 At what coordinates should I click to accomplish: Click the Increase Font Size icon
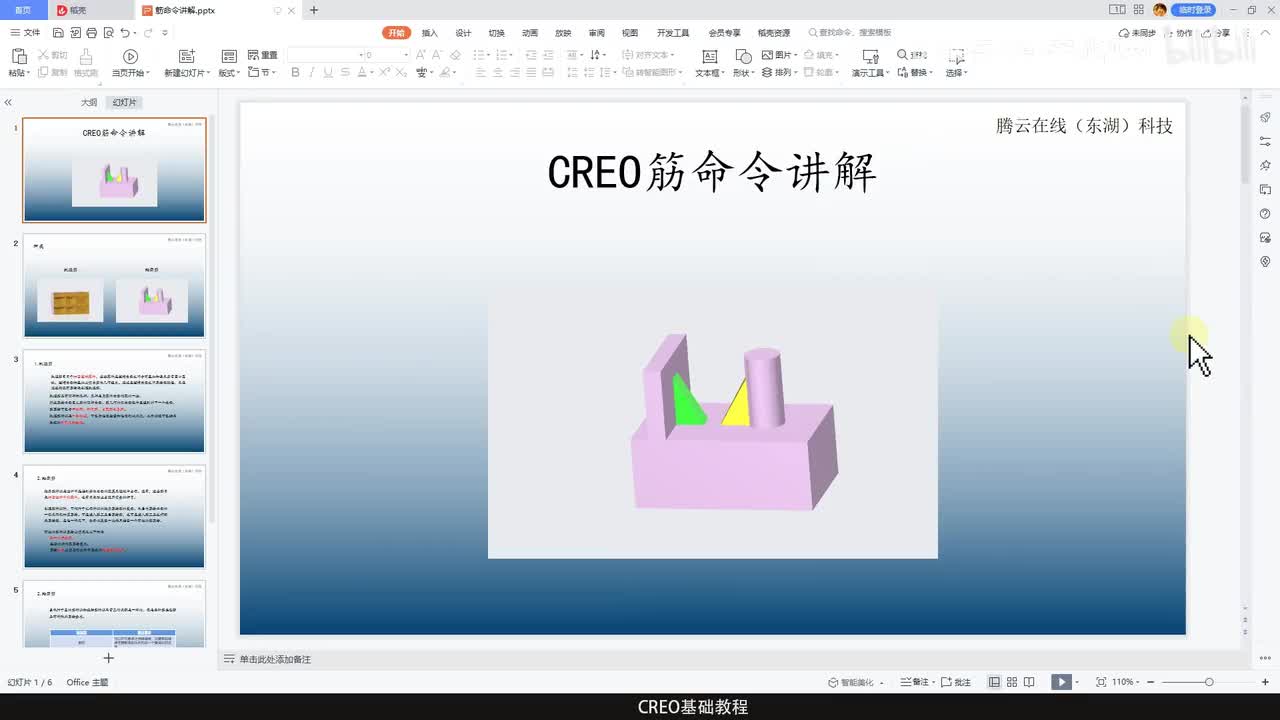point(420,55)
